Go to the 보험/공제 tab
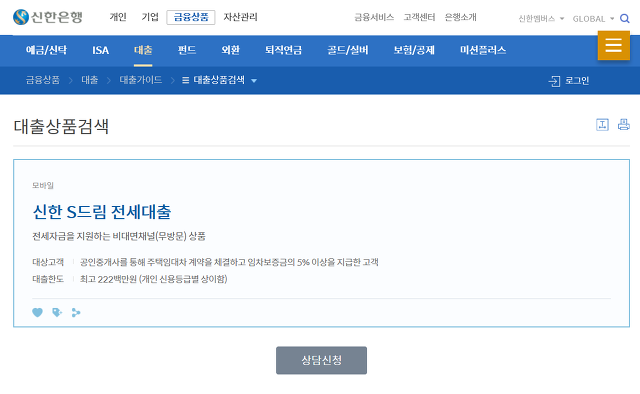640x394 pixels. [414, 50]
